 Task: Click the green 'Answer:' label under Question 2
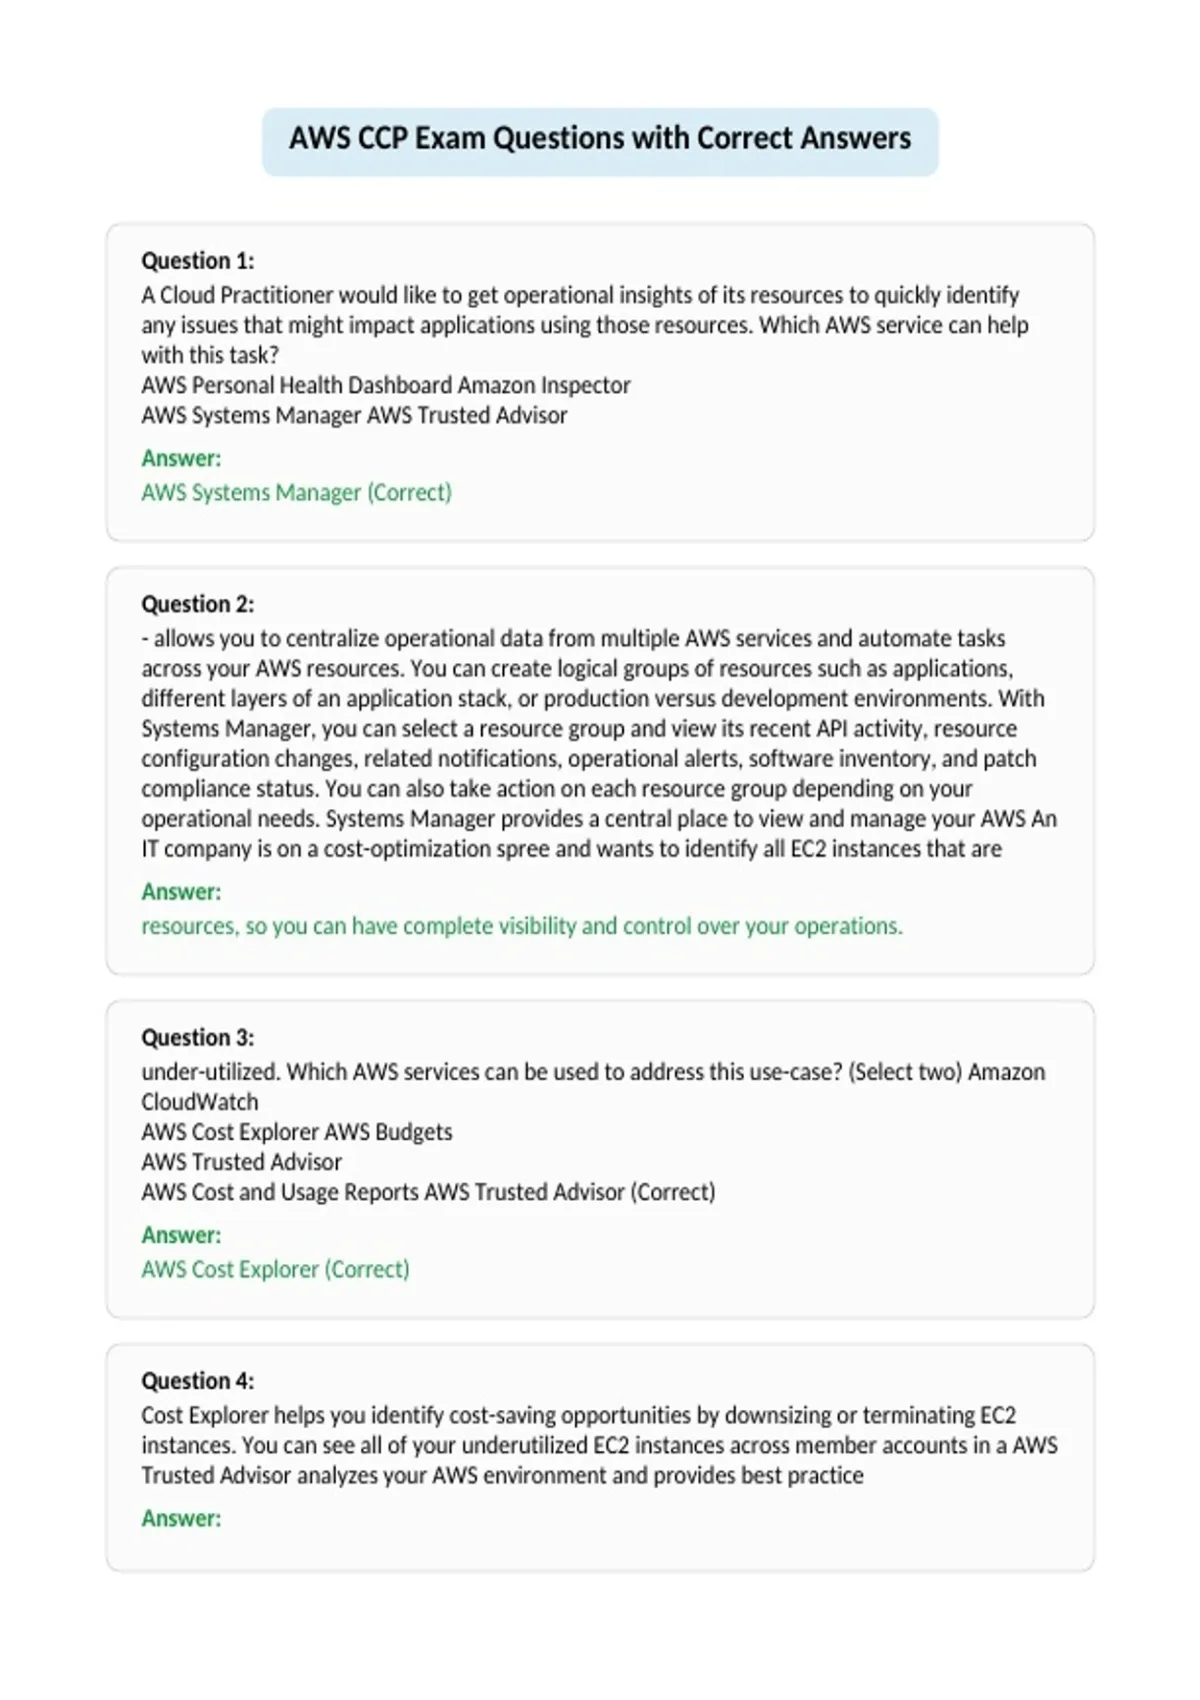[181, 891]
